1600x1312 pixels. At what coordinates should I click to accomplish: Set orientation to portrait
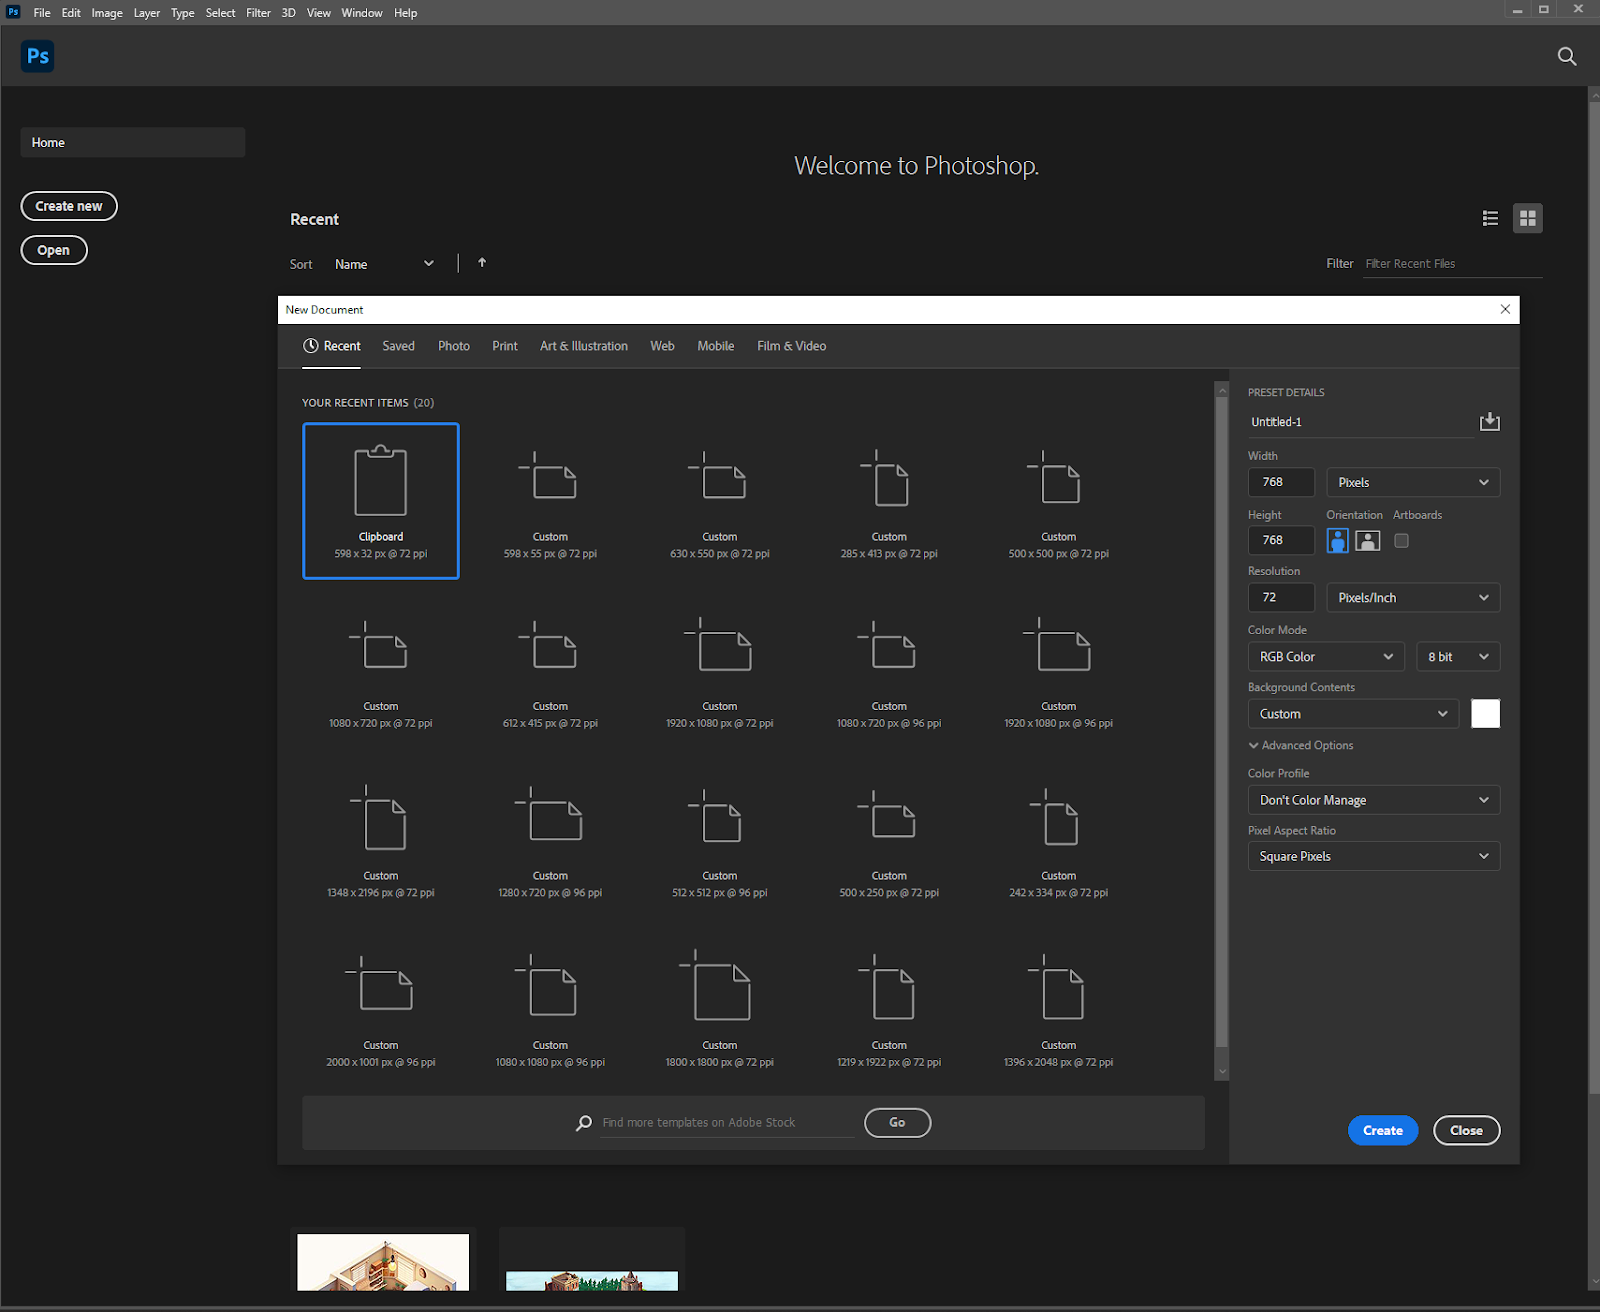click(1337, 540)
